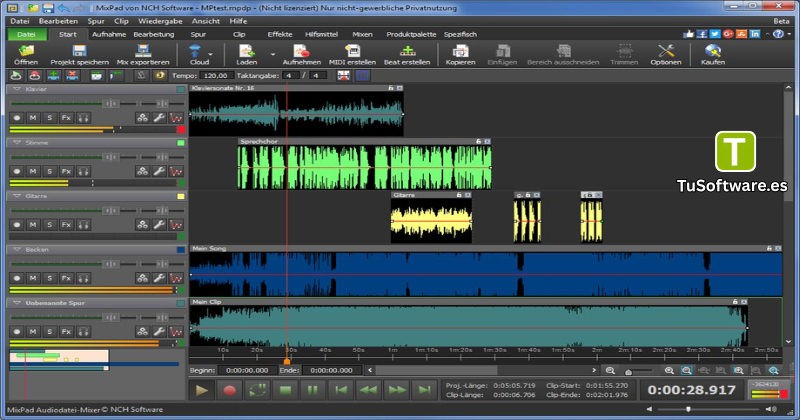Click the green plus add-track icon

[x=53, y=76]
